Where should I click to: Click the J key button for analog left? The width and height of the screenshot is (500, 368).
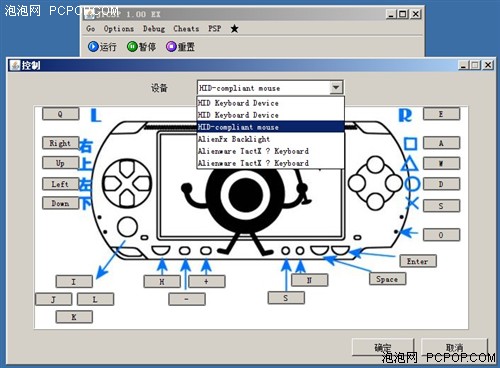click(53, 299)
